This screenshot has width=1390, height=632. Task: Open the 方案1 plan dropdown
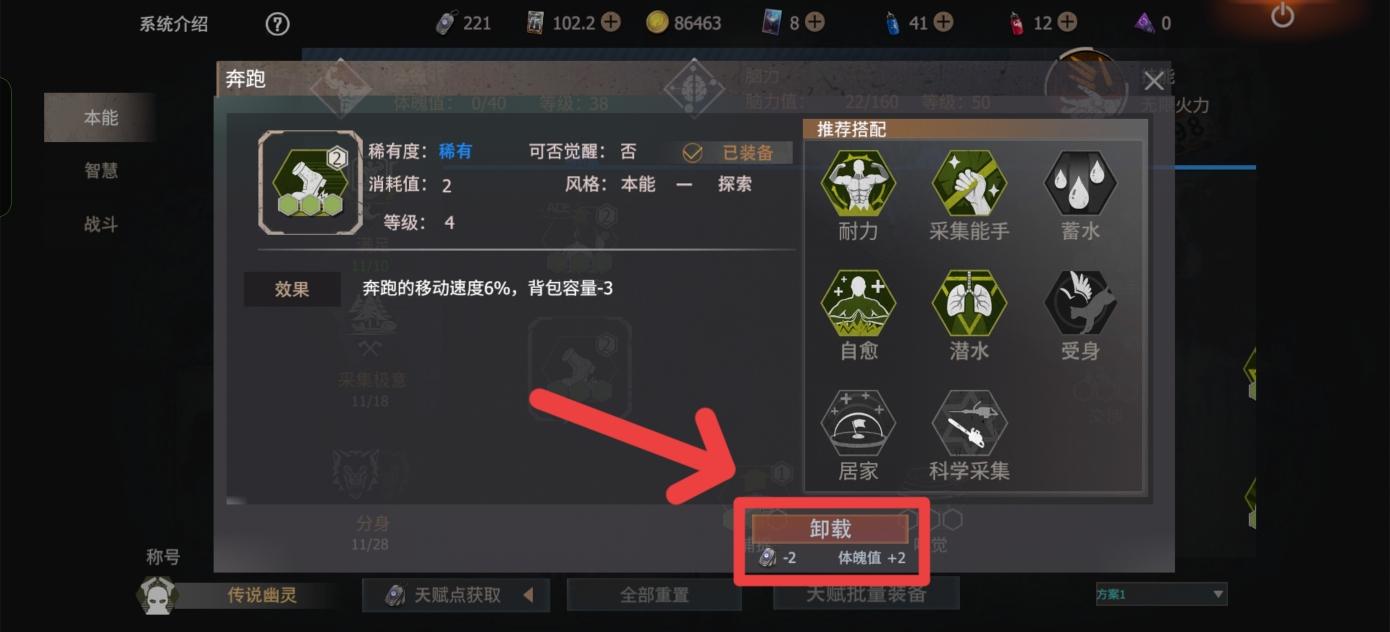click(1161, 594)
